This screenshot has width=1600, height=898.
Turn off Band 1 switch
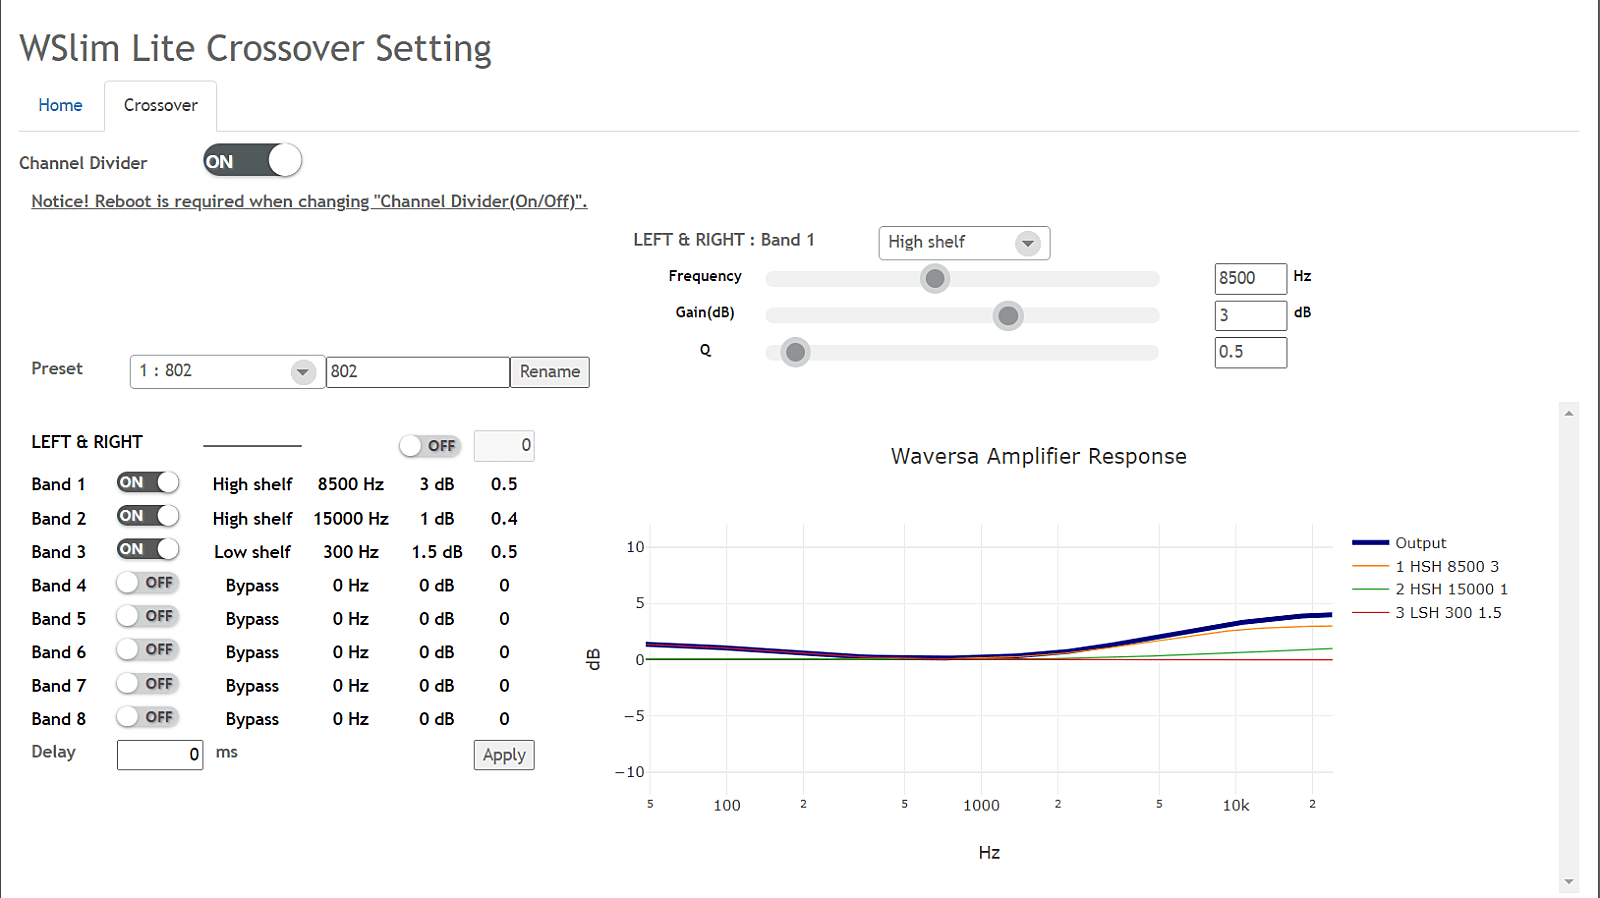pos(148,483)
